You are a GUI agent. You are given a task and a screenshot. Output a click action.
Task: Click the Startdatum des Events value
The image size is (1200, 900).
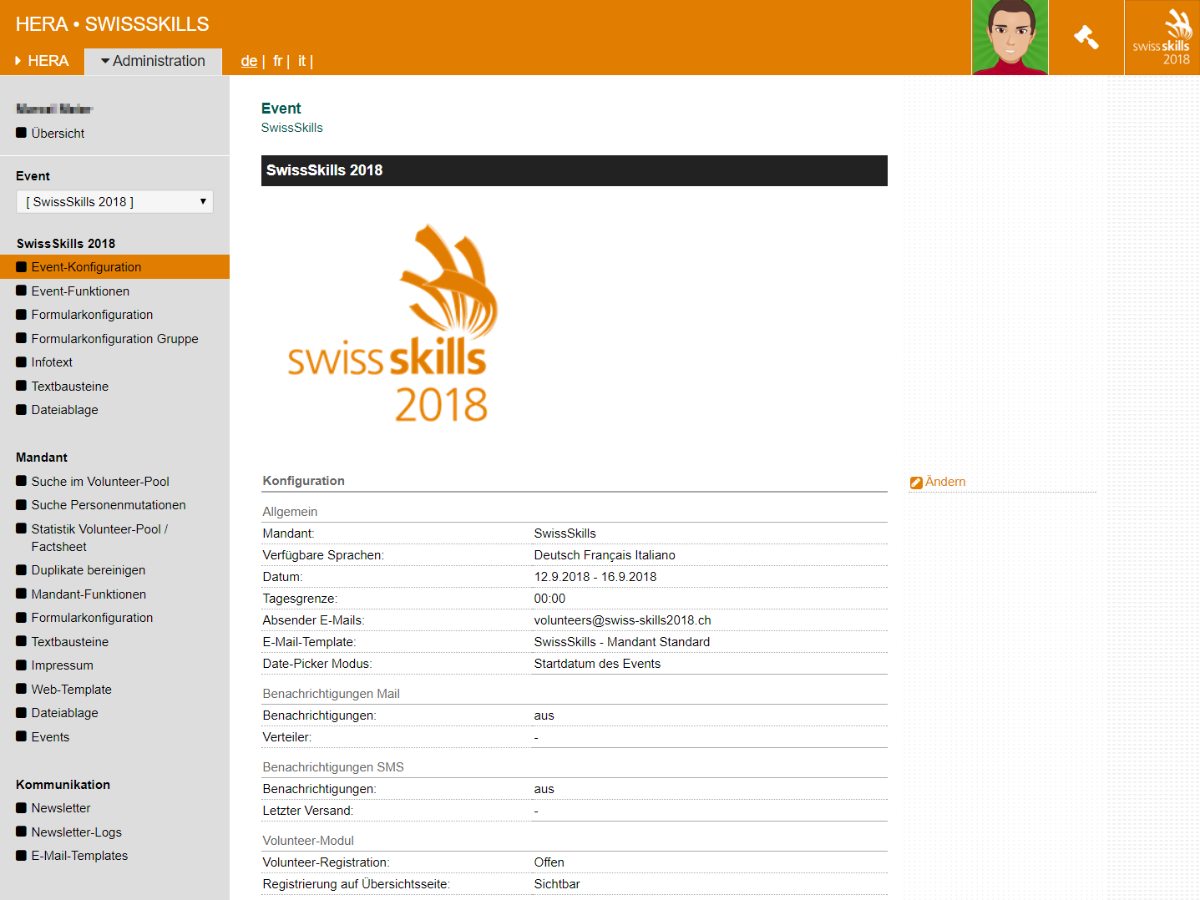597,664
